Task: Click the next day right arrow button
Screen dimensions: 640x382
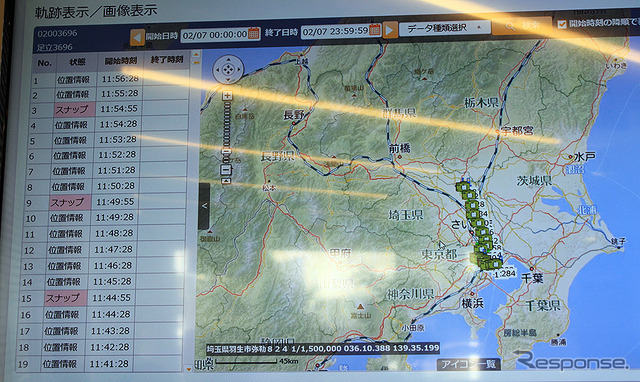Action: tap(390, 30)
